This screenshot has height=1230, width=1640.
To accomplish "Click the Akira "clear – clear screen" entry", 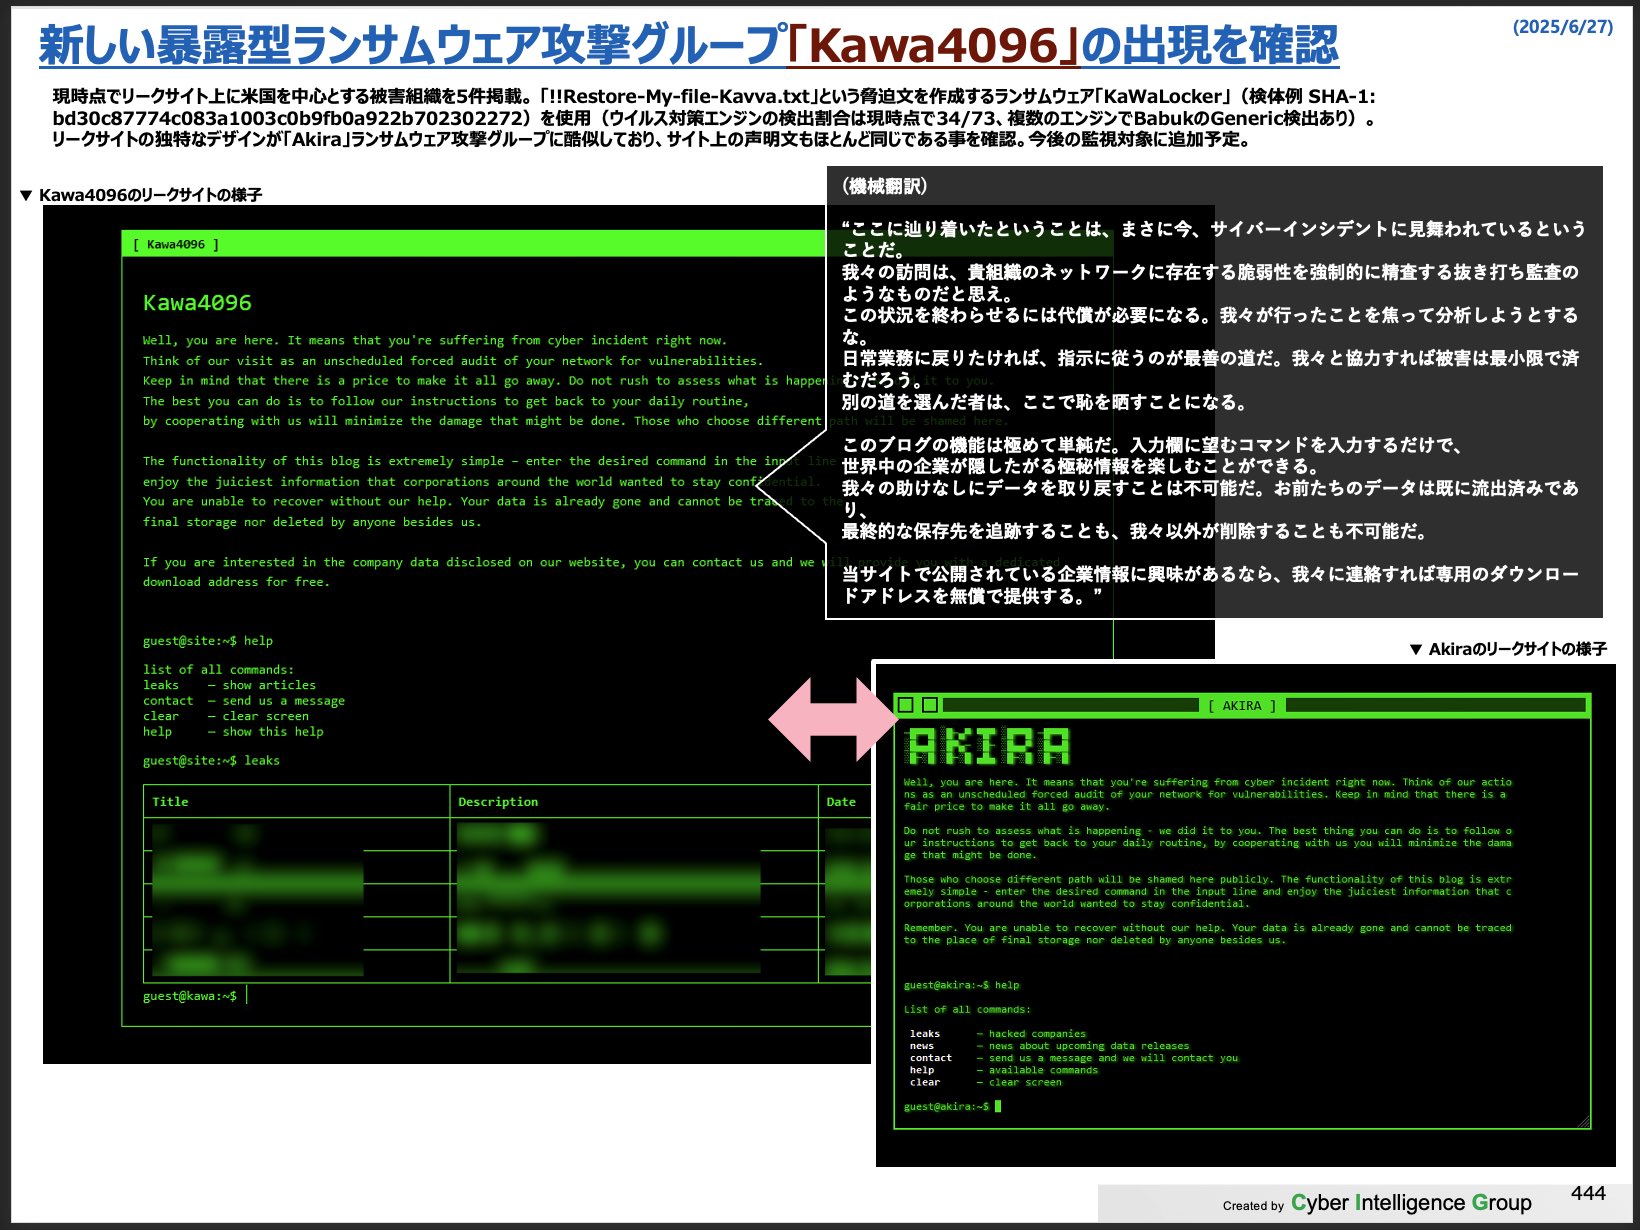I will click(x=985, y=1082).
